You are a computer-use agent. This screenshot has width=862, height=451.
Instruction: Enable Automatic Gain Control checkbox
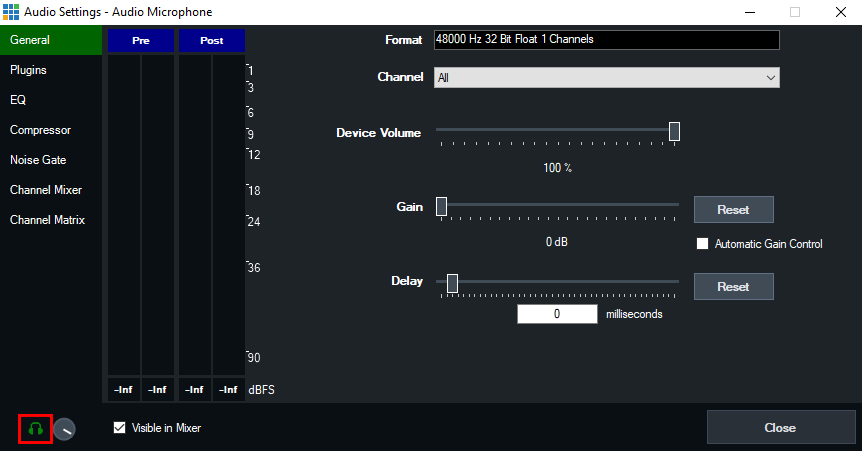[702, 244]
